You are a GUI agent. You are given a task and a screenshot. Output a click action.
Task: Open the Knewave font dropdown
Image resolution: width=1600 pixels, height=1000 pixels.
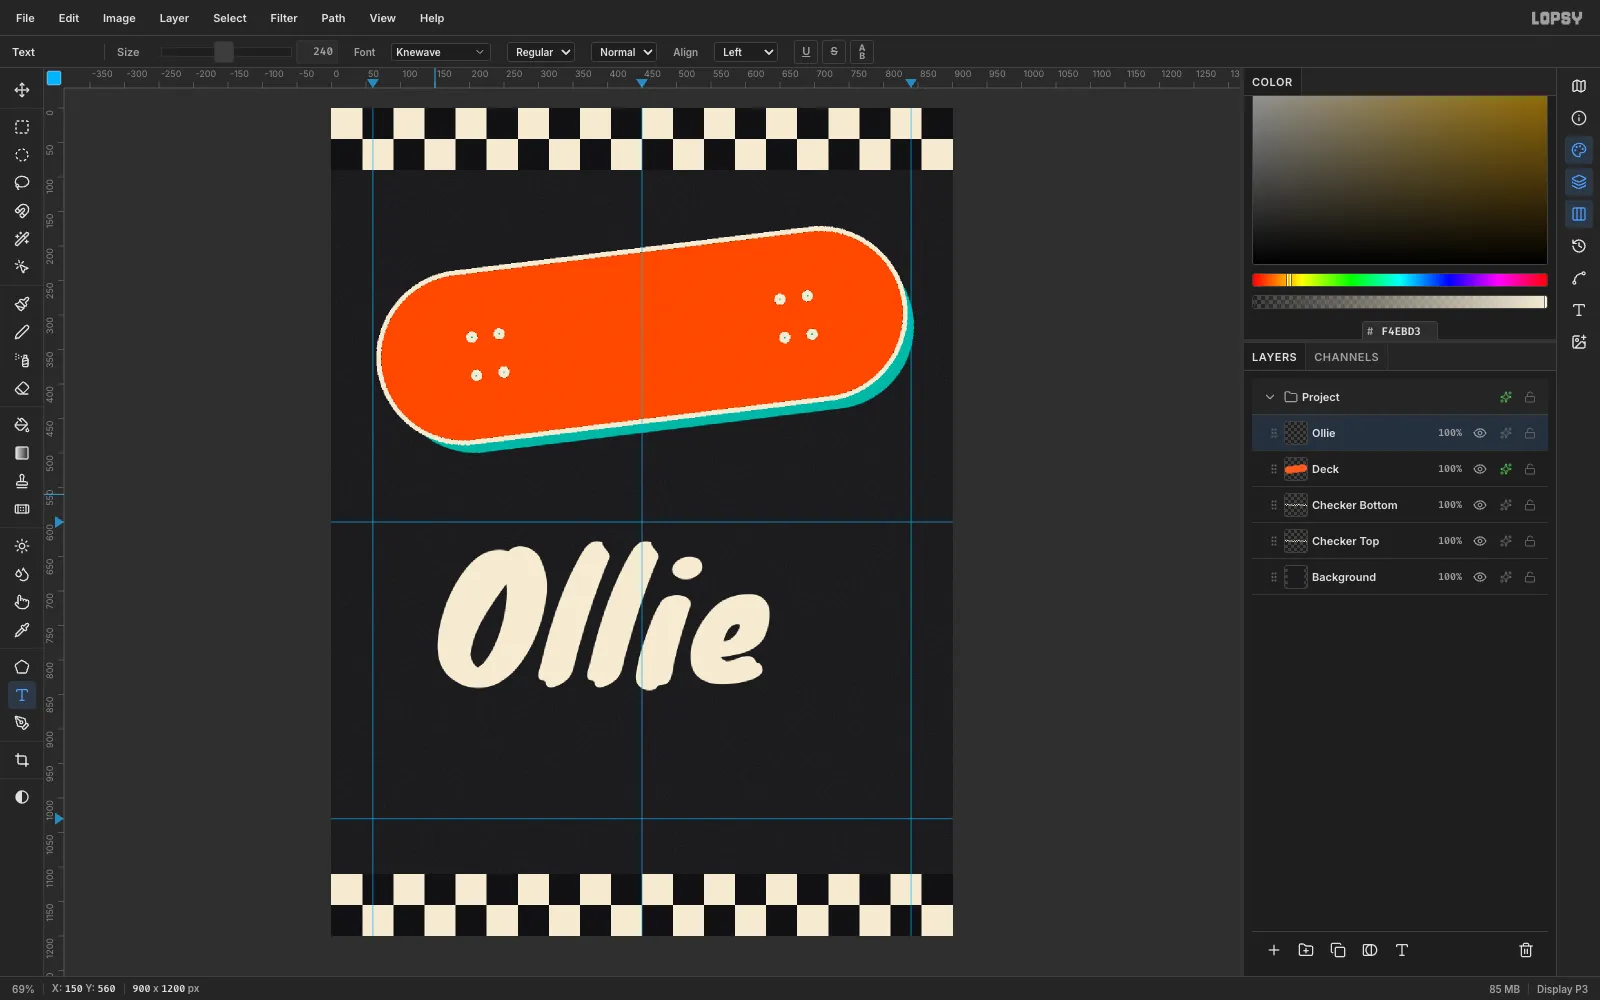[440, 52]
